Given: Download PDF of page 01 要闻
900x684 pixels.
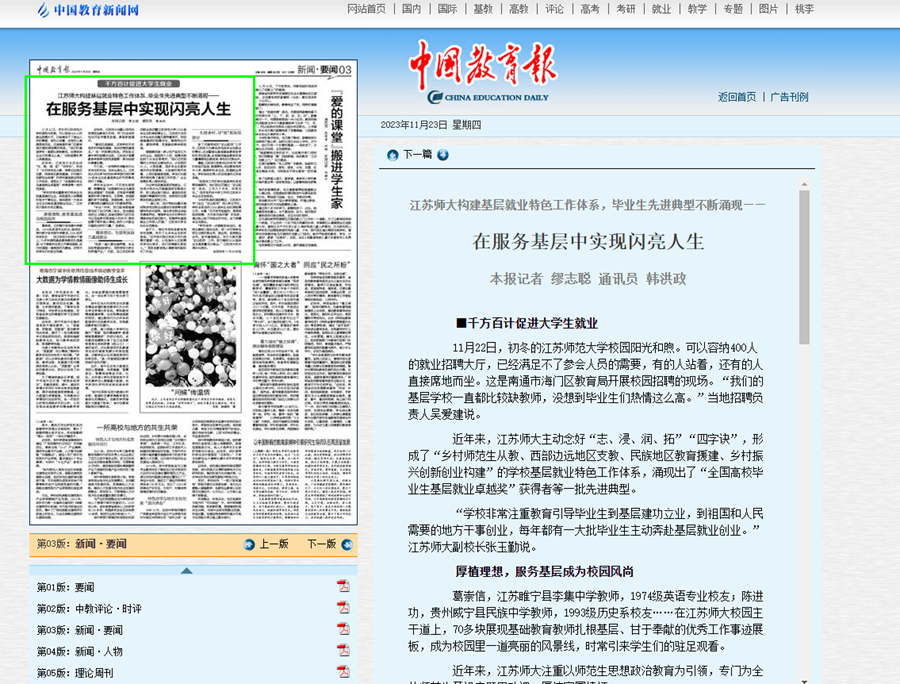Looking at the screenshot, I should point(343,587).
